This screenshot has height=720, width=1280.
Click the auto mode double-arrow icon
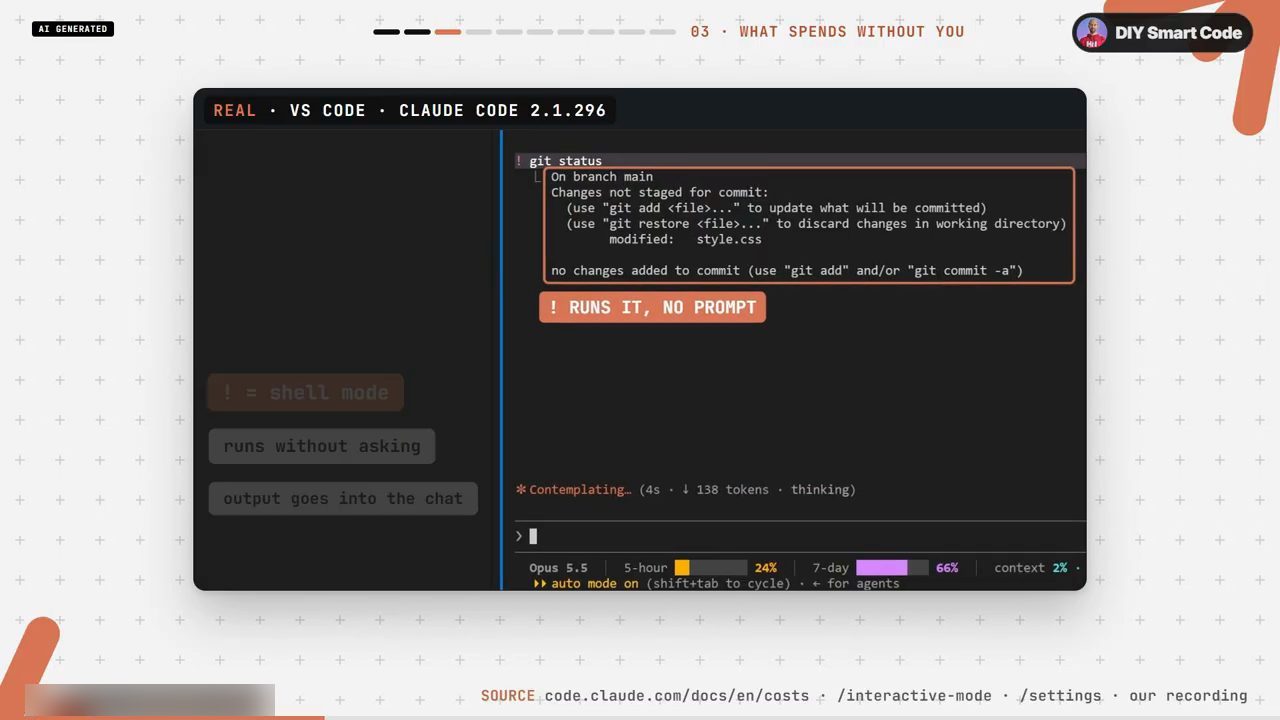(x=540, y=584)
